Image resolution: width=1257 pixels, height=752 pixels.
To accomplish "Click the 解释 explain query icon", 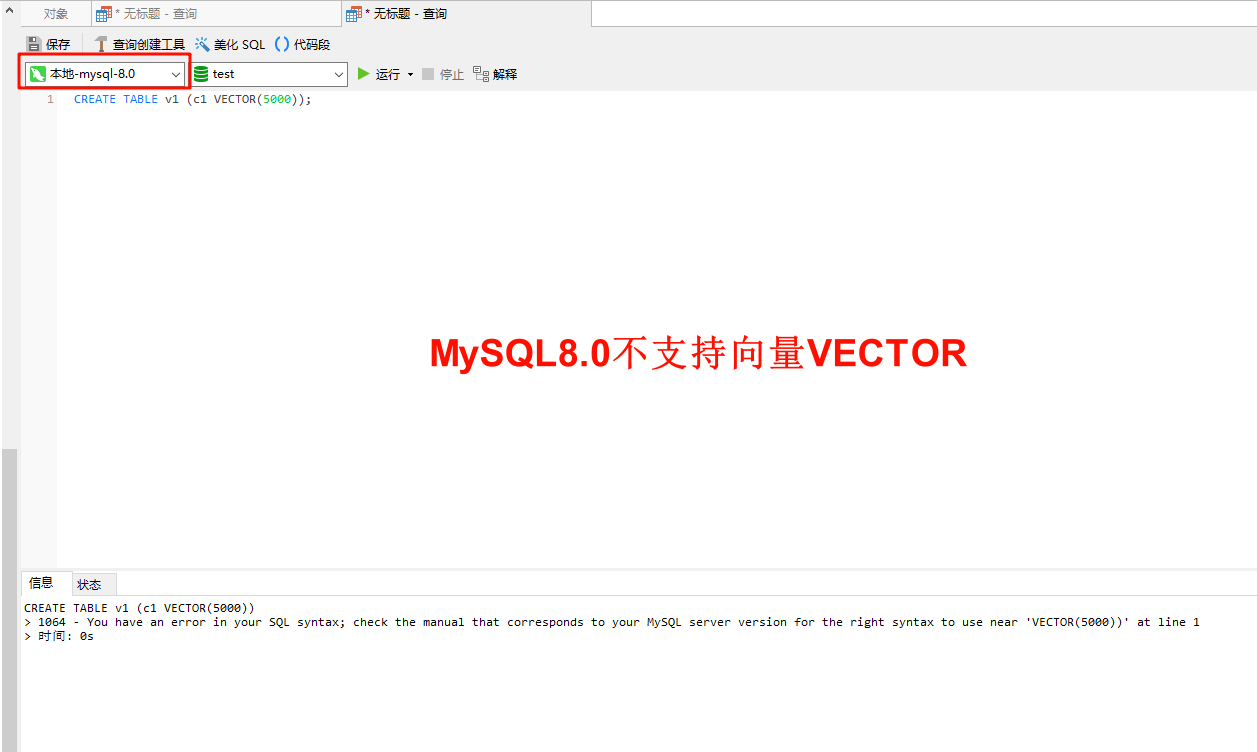I will (482, 73).
